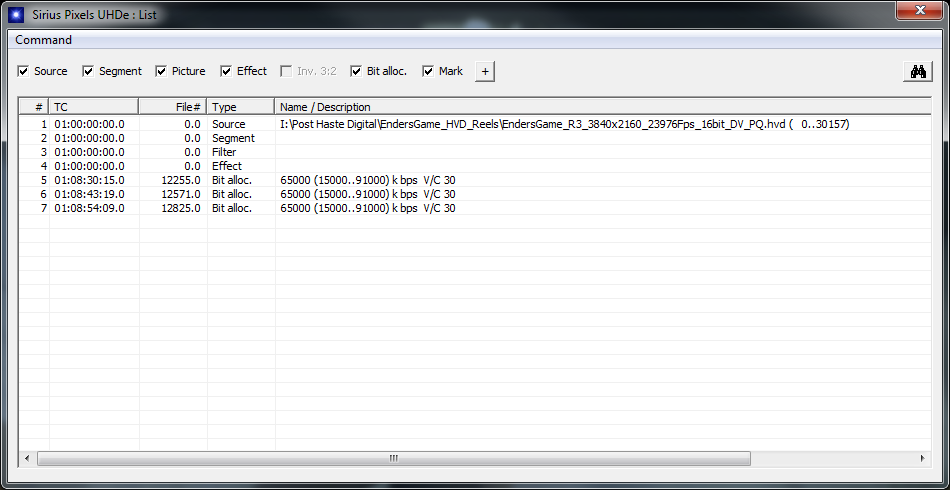Click timecode 01:08:43:19.0
The width and height of the screenshot is (950, 490).
[x=89, y=194]
